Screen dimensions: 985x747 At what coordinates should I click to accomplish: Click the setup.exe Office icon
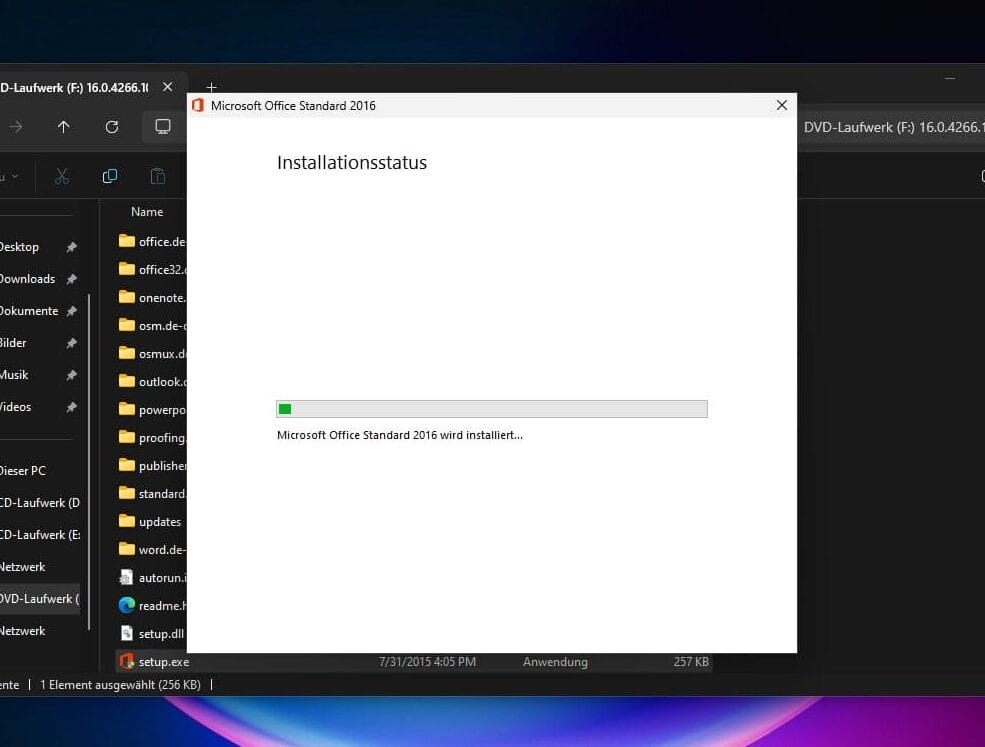tap(127, 662)
